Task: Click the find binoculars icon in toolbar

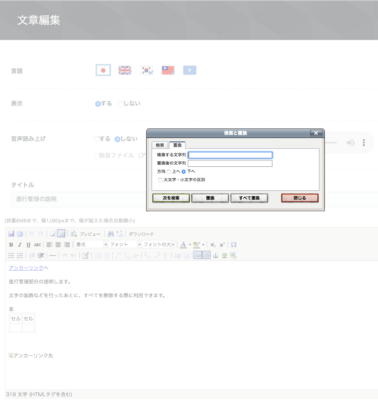Action: [x=111, y=234]
